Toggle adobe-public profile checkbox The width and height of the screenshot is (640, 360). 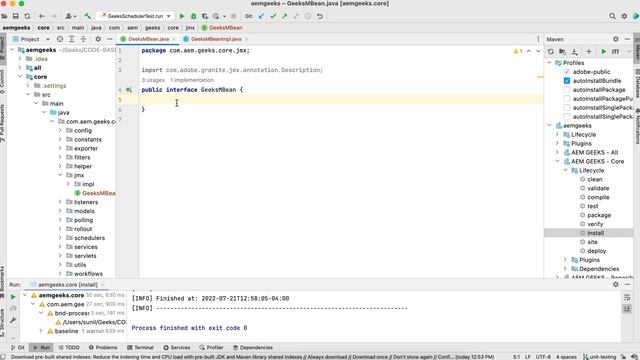click(x=567, y=71)
